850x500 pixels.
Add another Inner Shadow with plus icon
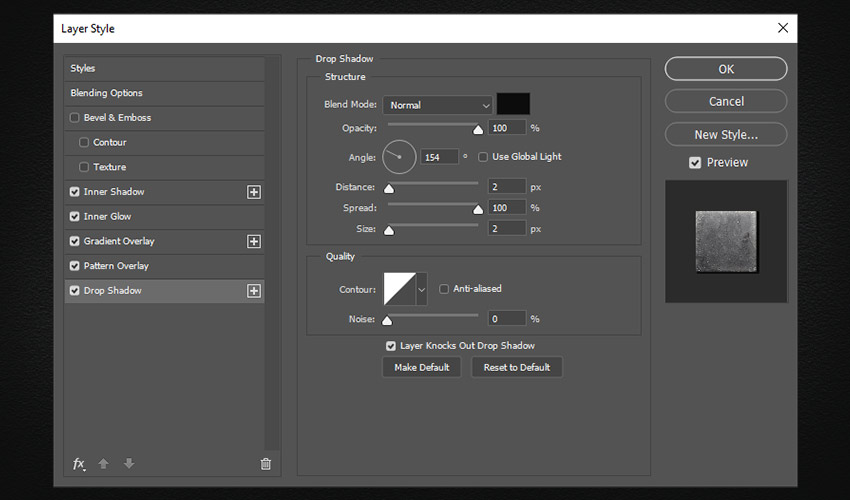pyautogui.click(x=254, y=192)
